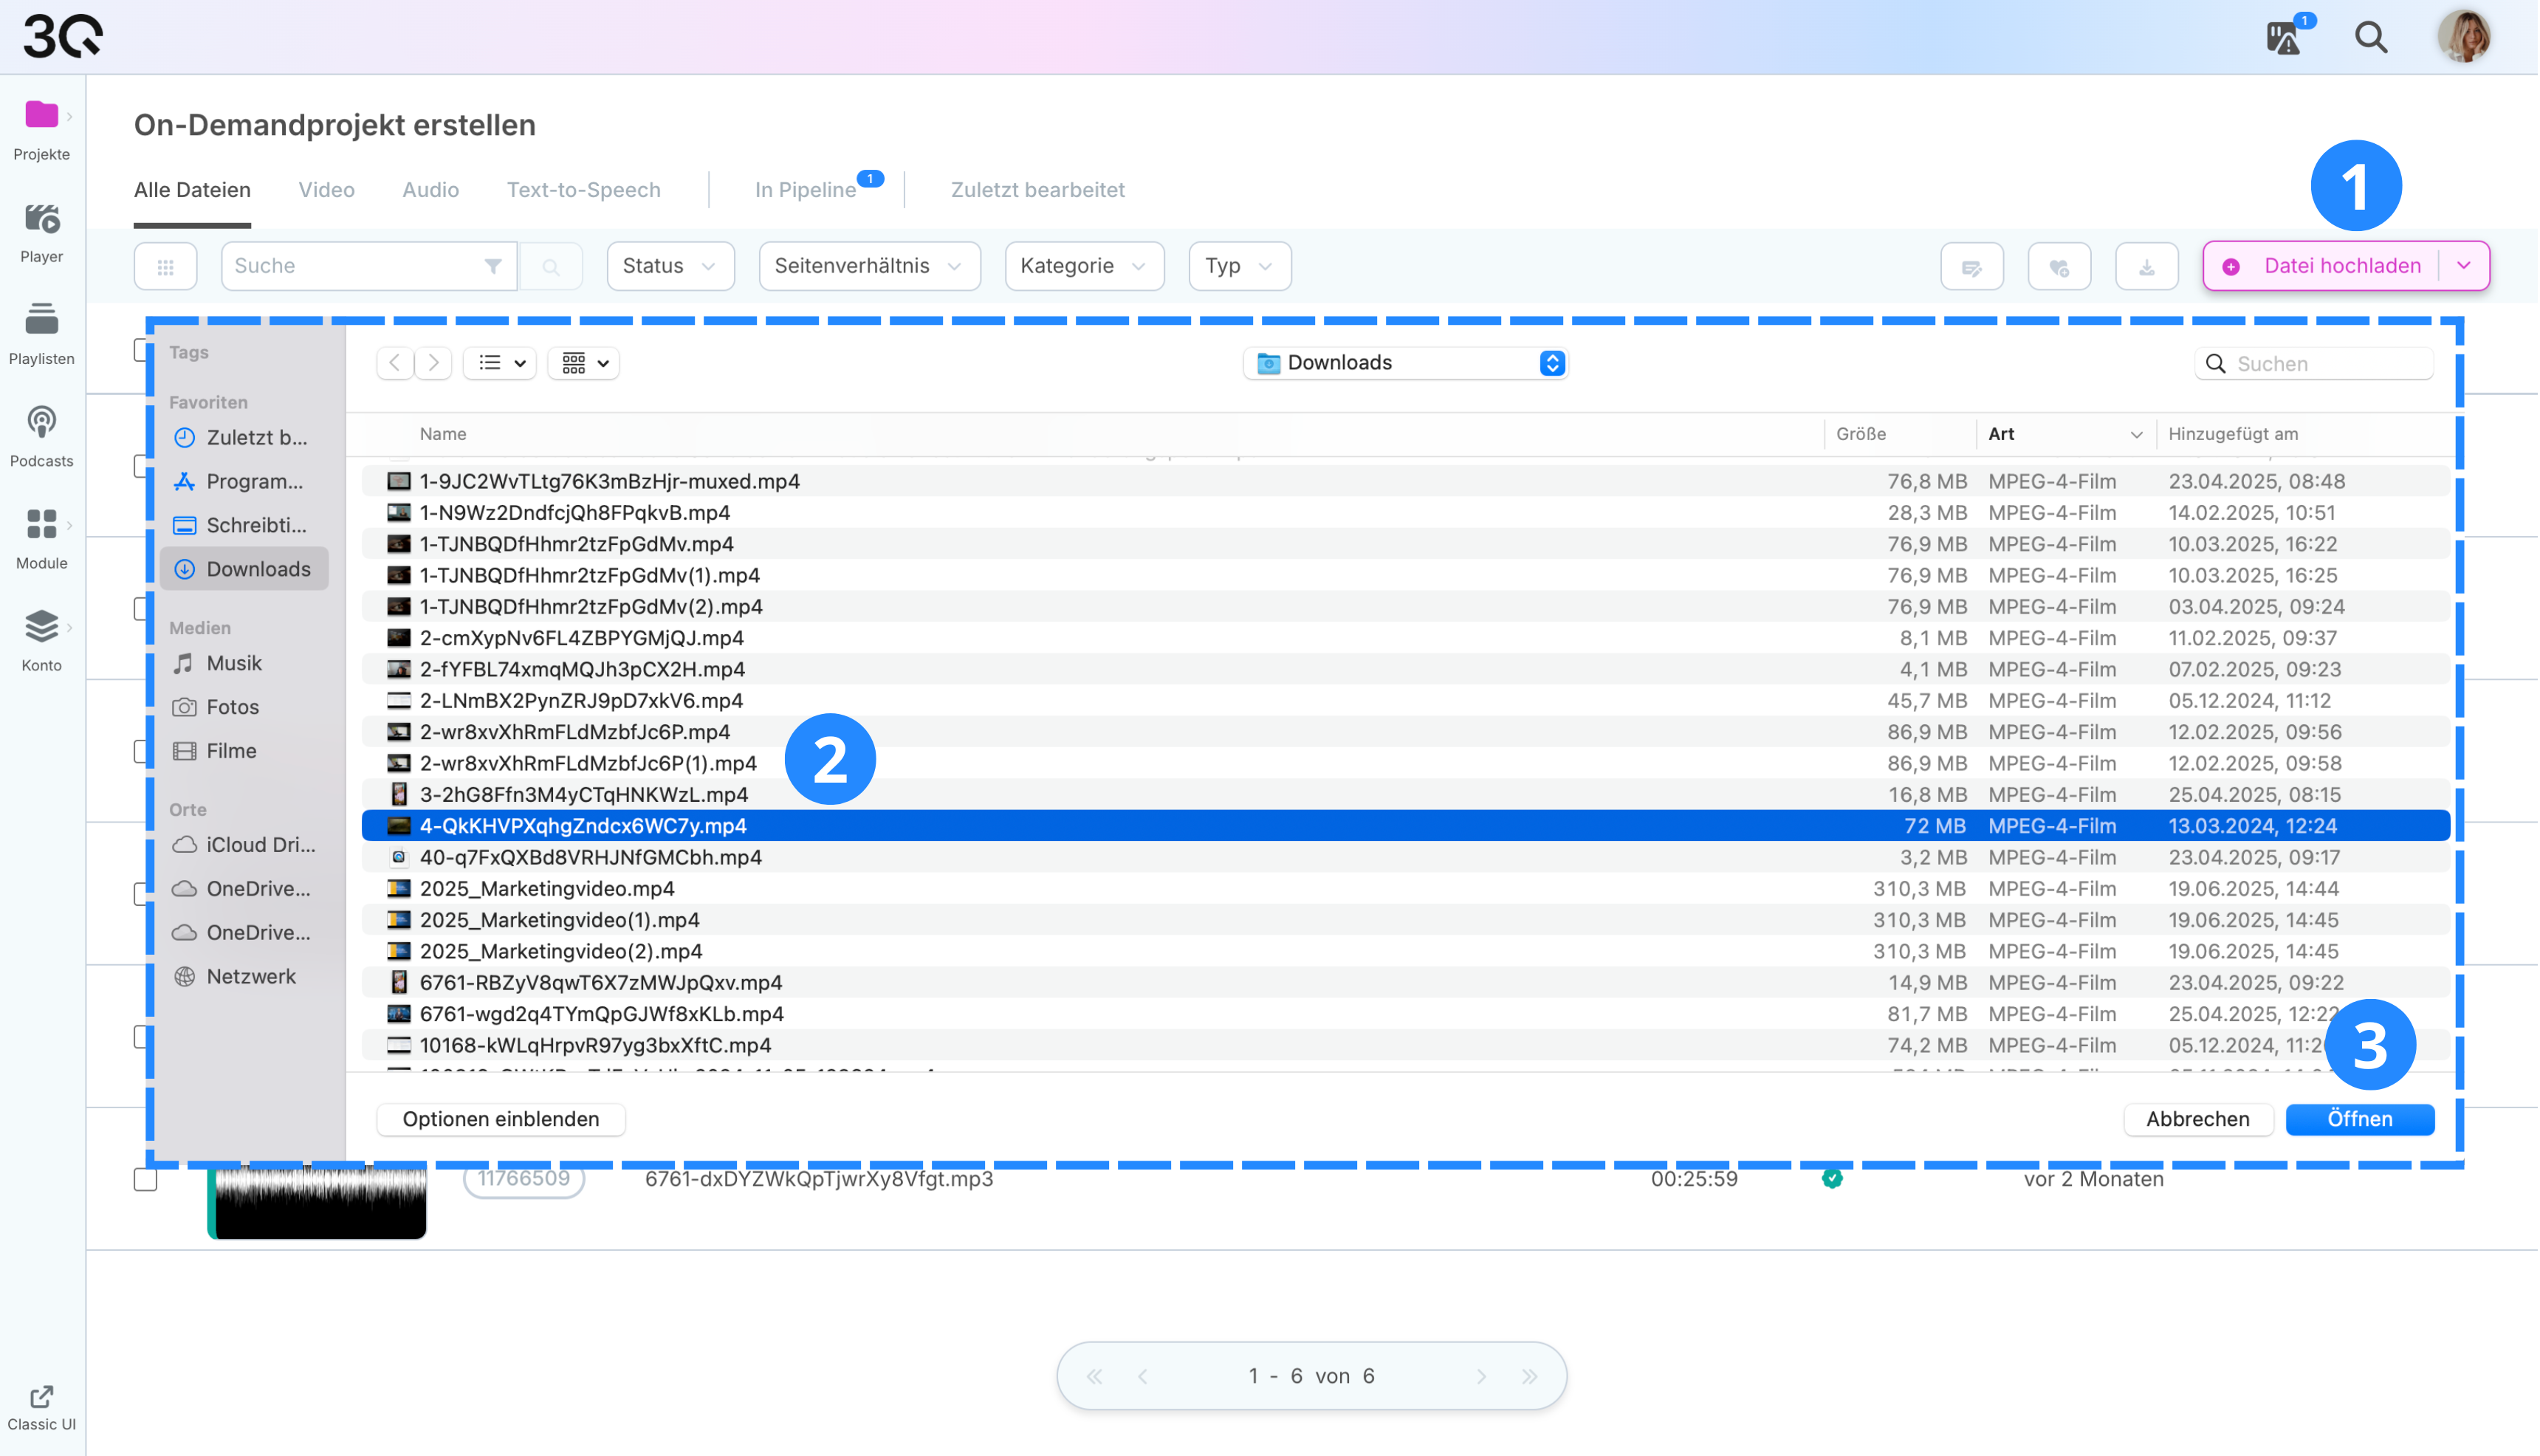Tick the checkbox next to the mp3 file row

pos(146,1180)
